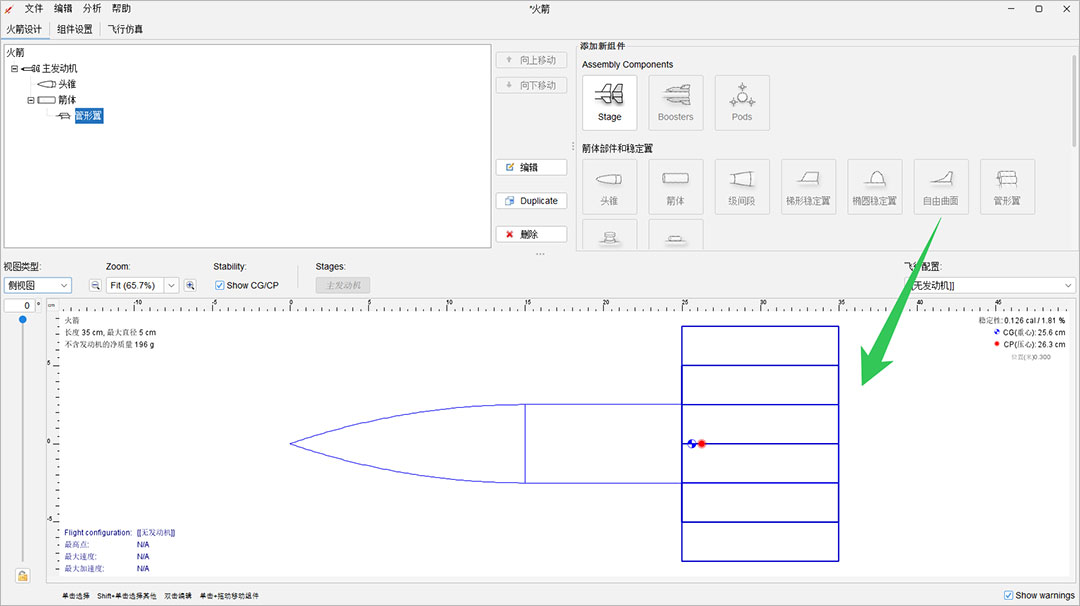
Task: Open the flight configuration 无发动机 dropdown
Action: (989, 285)
